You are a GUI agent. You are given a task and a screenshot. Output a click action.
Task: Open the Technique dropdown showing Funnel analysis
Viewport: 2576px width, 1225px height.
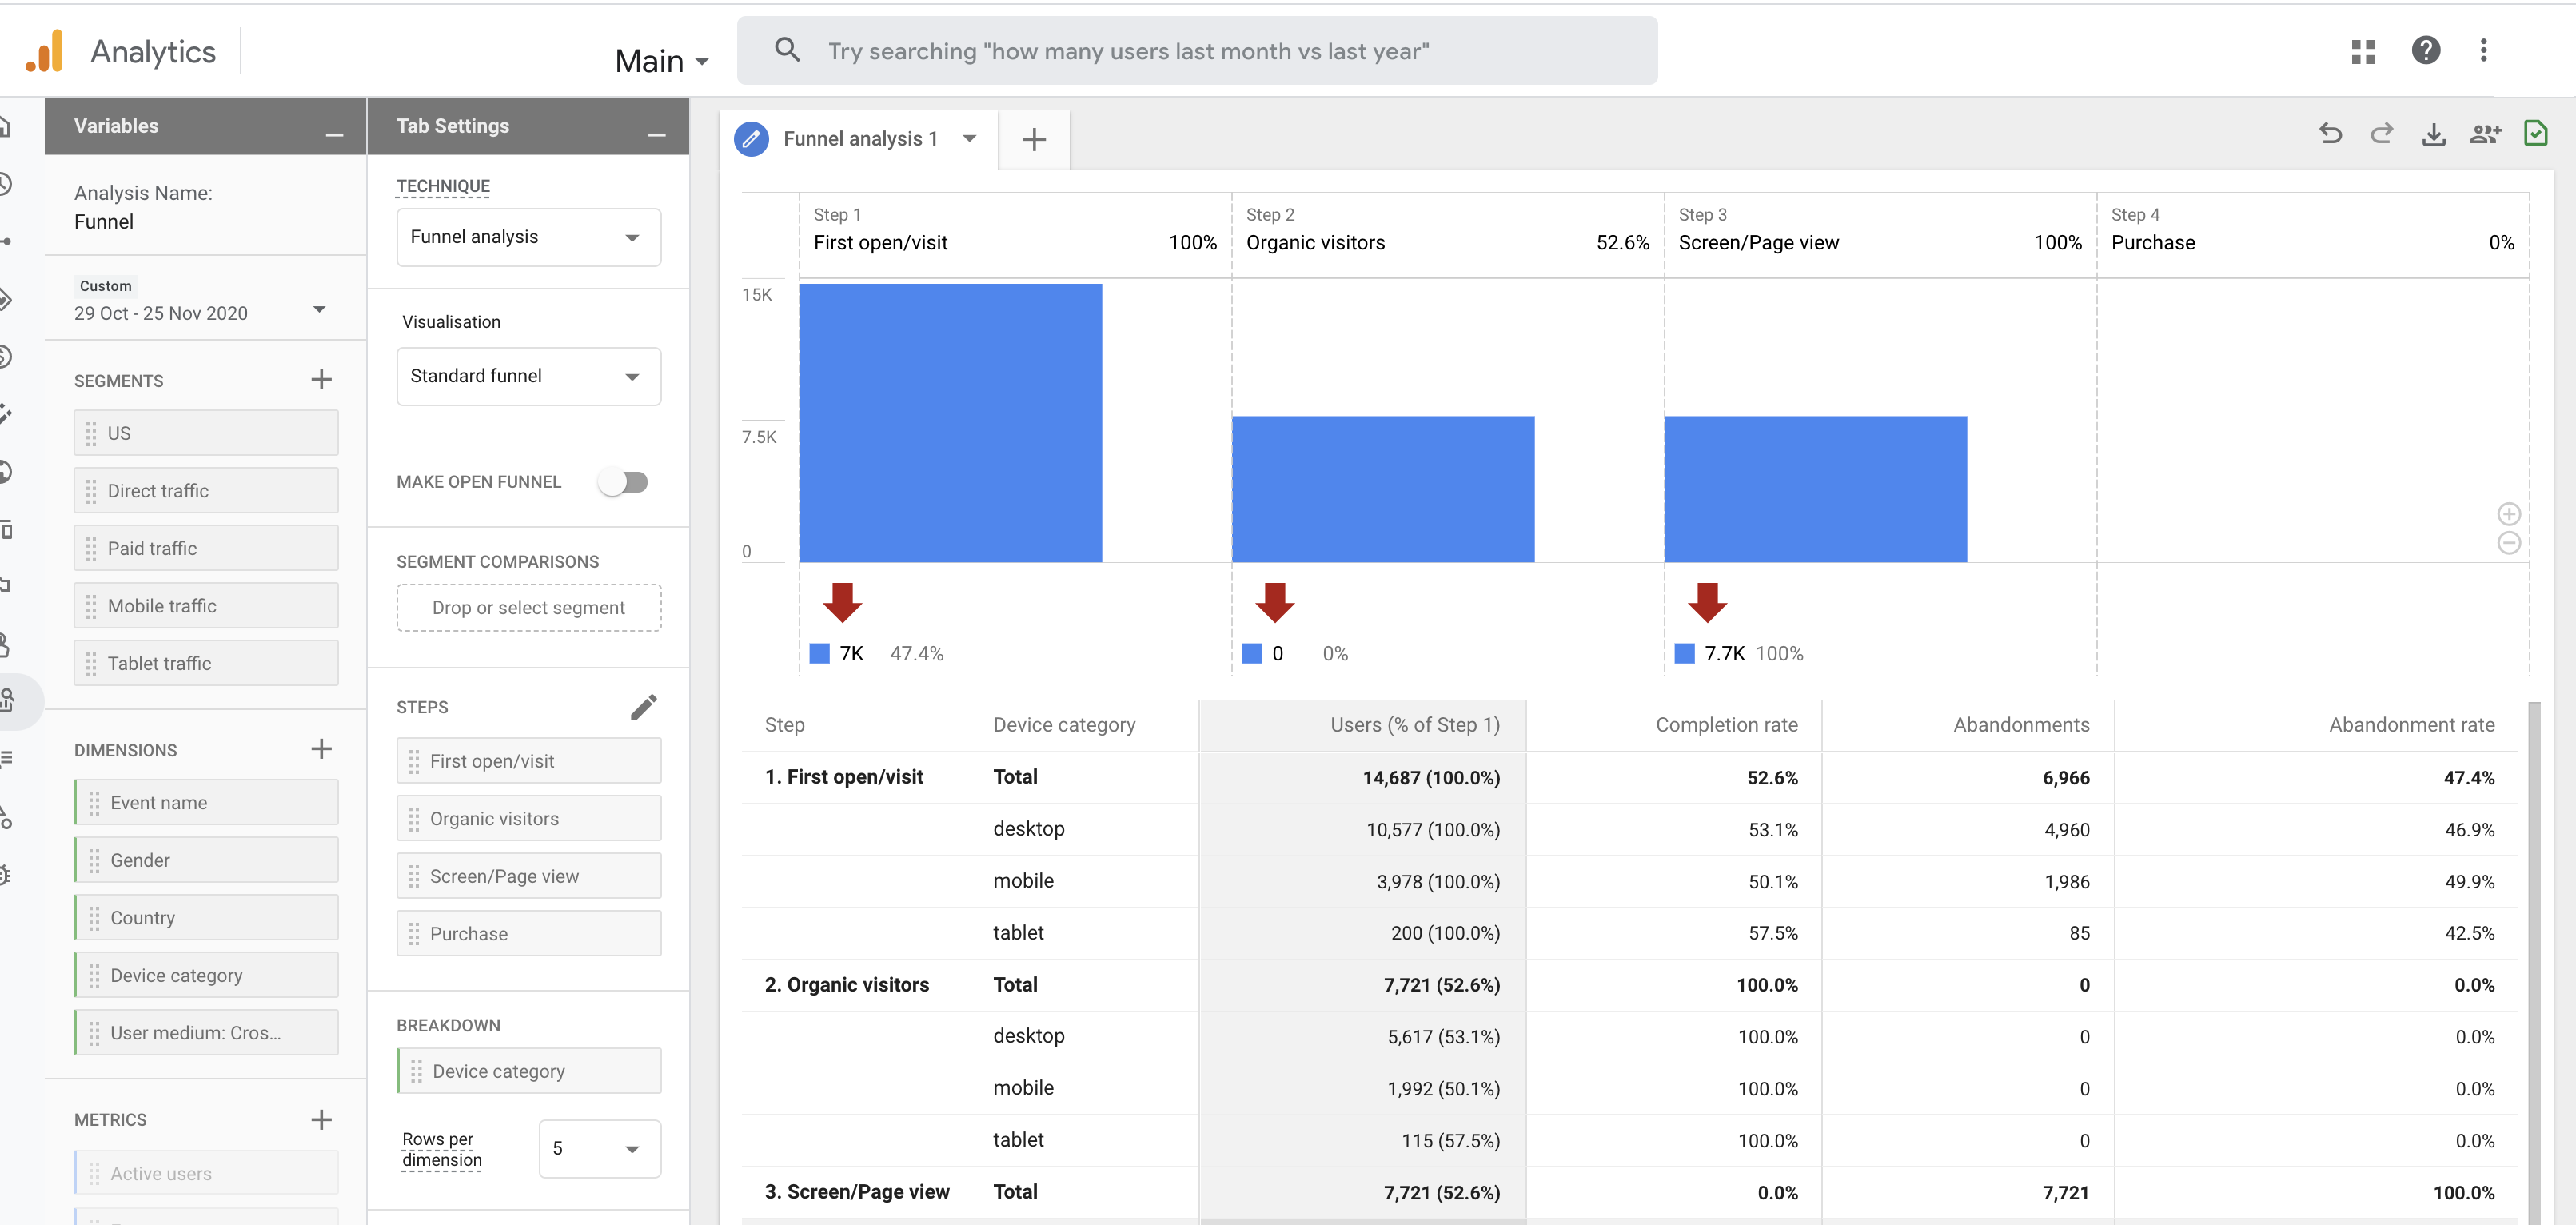(x=528, y=237)
